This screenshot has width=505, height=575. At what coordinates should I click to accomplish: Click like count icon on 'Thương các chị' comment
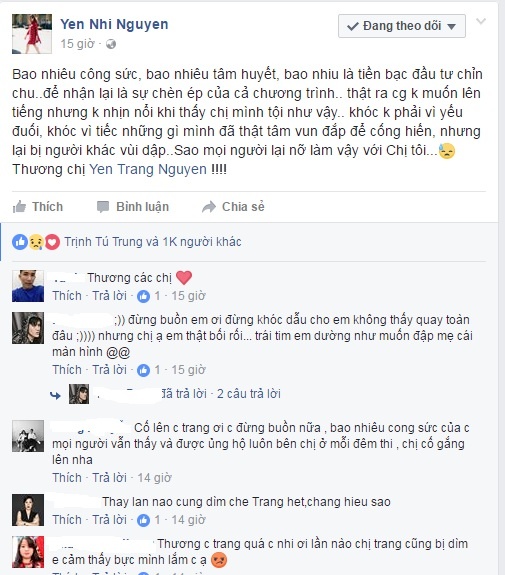(143, 296)
